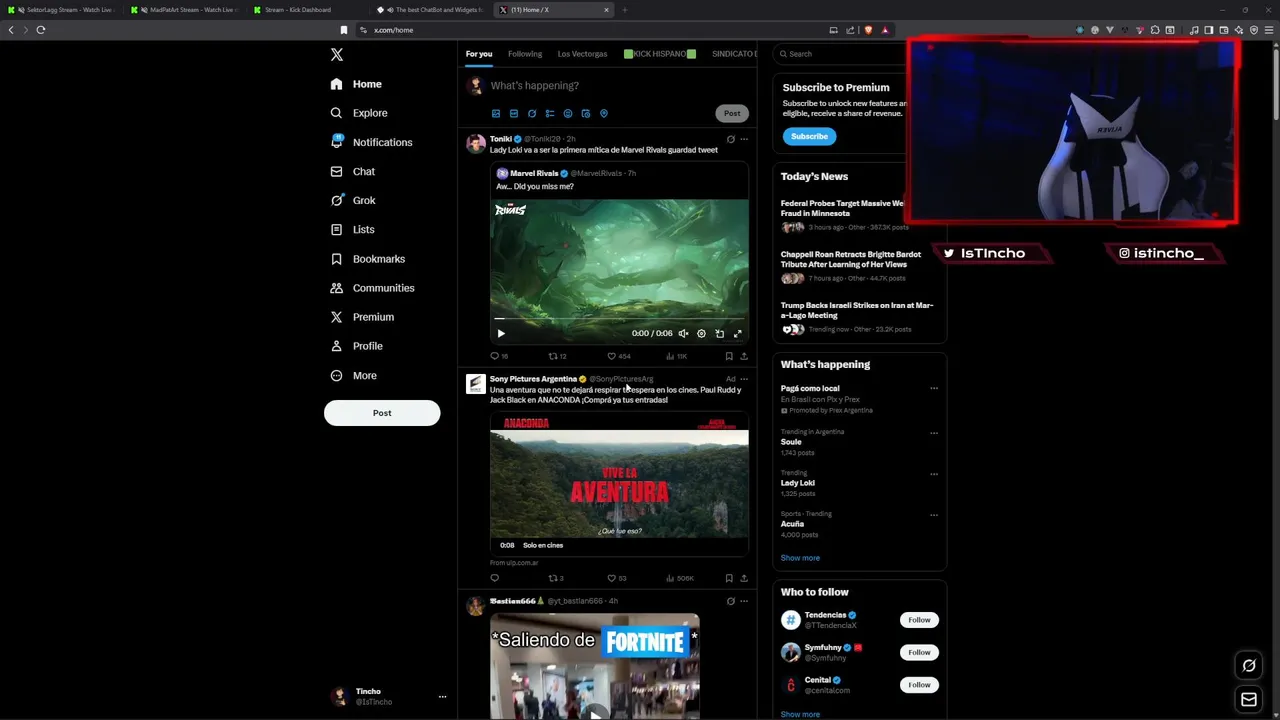Open Profile in the sidebar
The width and height of the screenshot is (1280, 720).
pyautogui.click(x=356, y=346)
